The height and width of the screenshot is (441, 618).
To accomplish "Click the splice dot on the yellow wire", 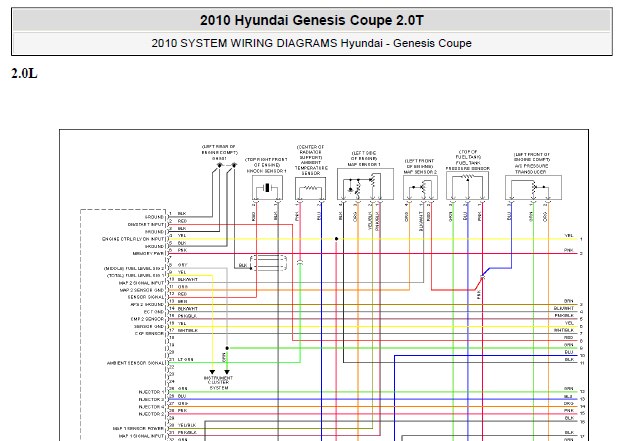I will [x=336, y=239].
